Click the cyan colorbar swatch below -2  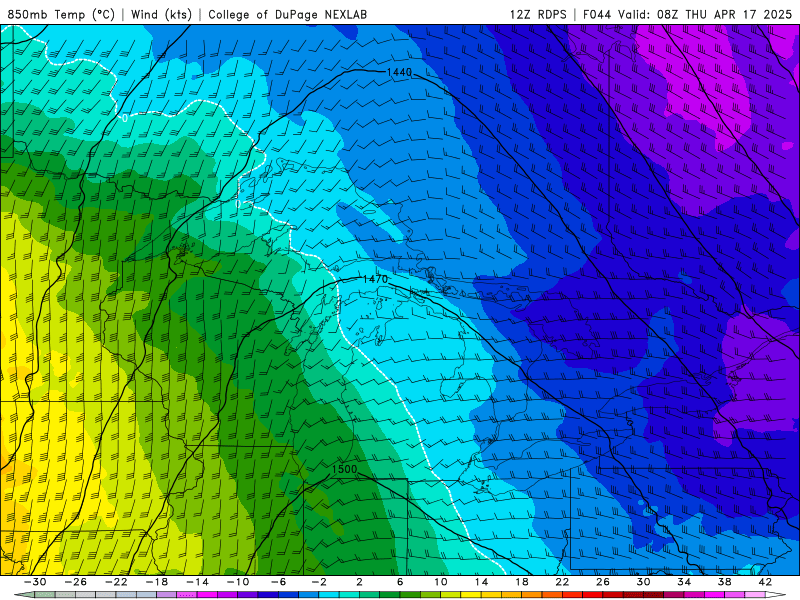(x=329, y=595)
